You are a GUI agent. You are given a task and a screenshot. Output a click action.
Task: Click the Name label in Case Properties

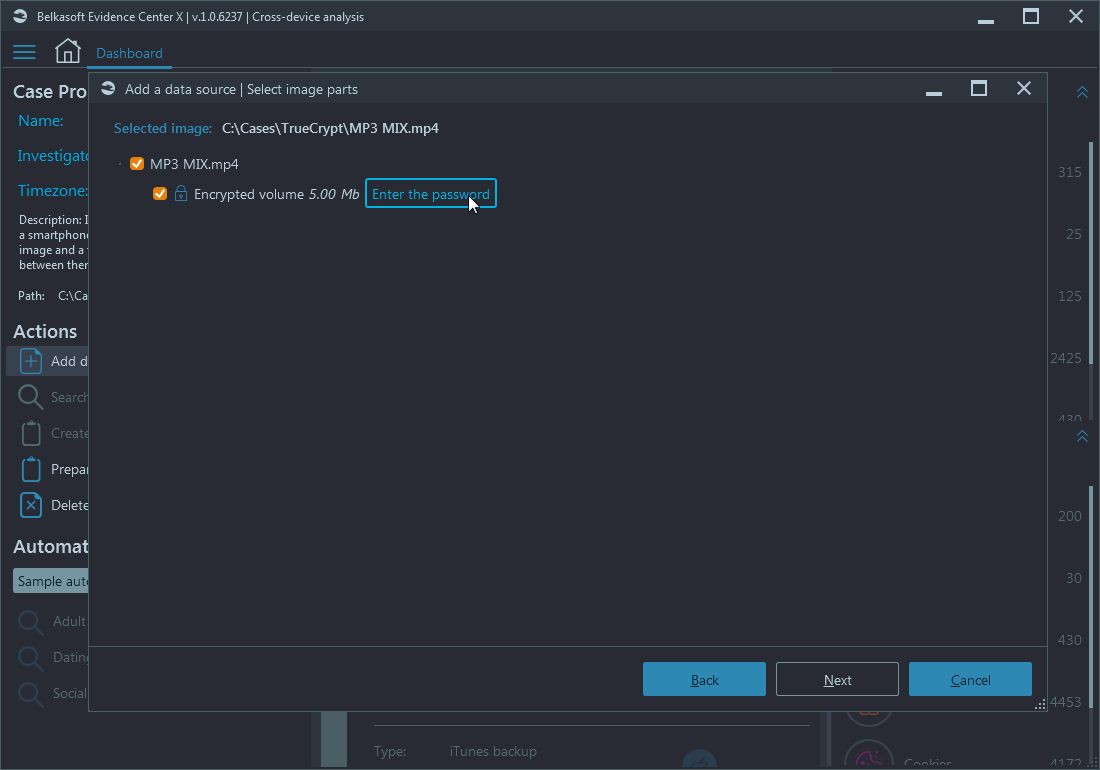41,121
